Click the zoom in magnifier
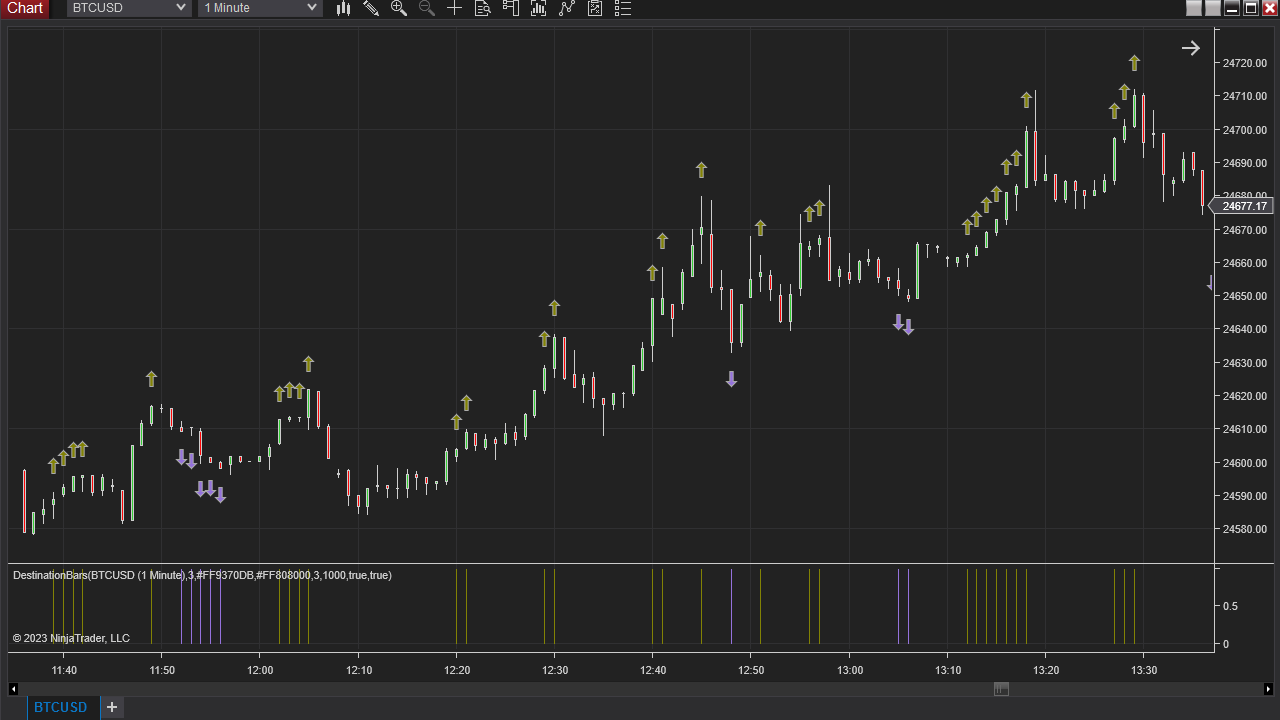The height and width of the screenshot is (720, 1280). pos(399,8)
